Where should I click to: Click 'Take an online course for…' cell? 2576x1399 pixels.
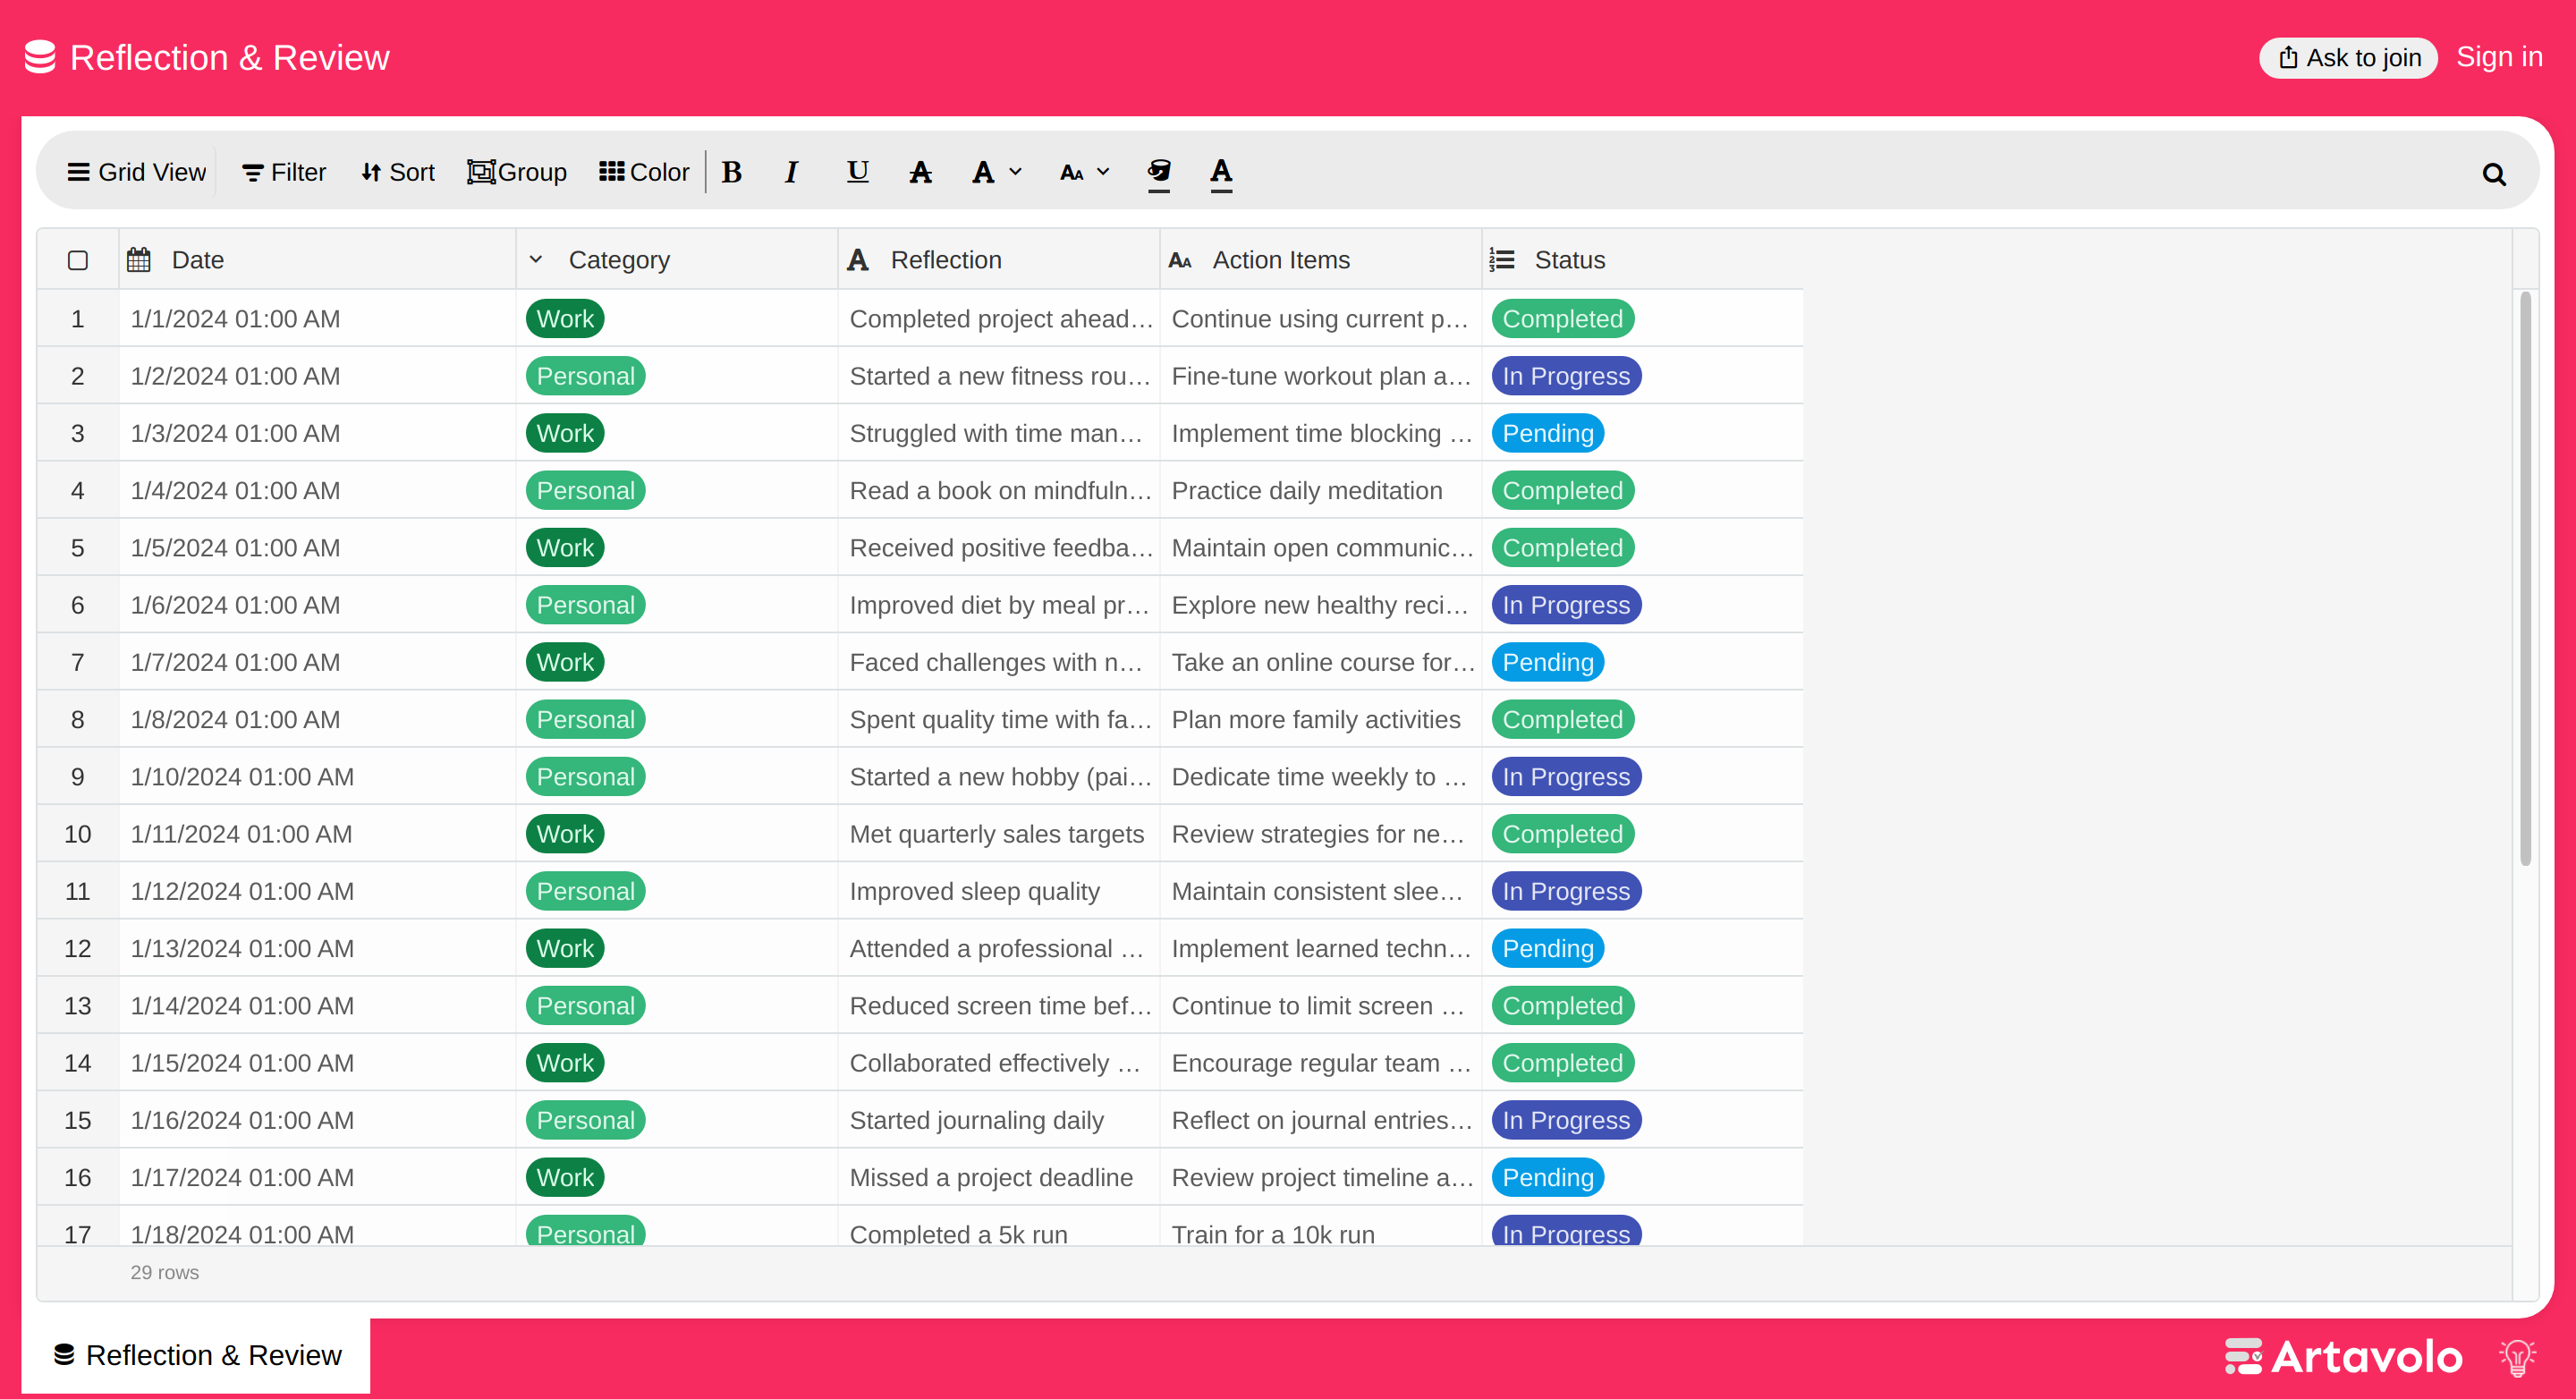[1320, 662]
